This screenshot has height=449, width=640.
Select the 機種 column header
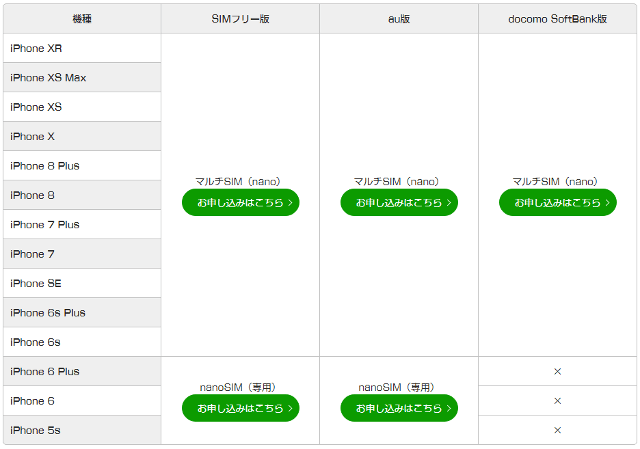click(x=82, y=19)
